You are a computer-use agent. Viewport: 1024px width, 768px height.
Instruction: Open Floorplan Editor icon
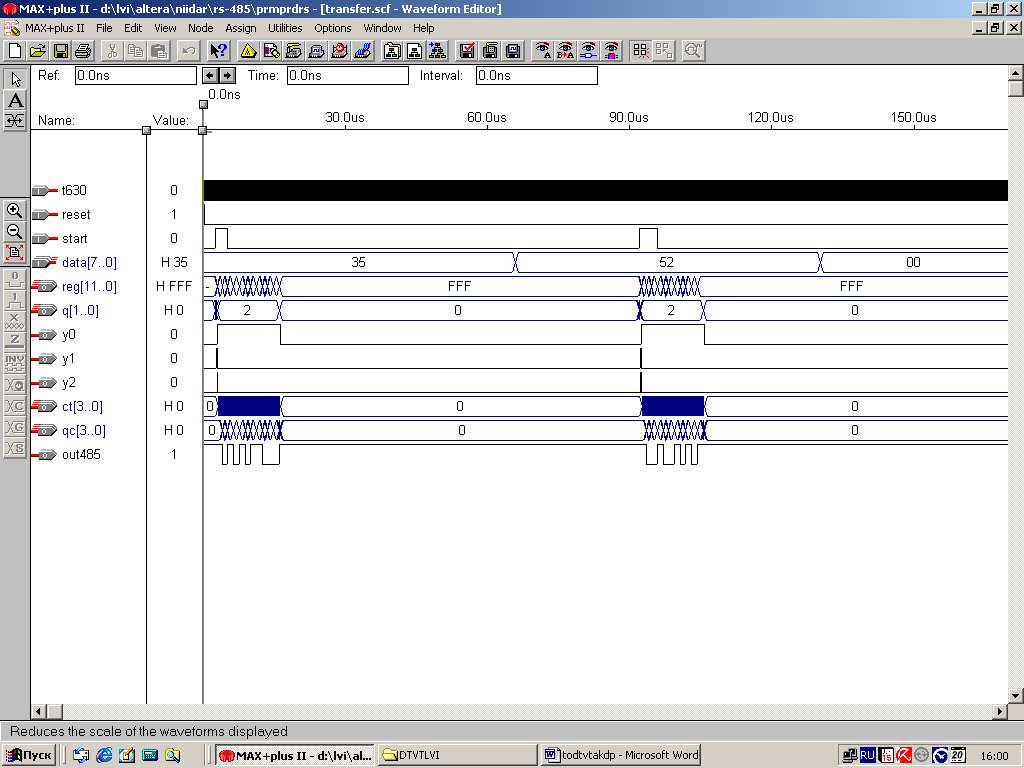(x=270, y=51)
